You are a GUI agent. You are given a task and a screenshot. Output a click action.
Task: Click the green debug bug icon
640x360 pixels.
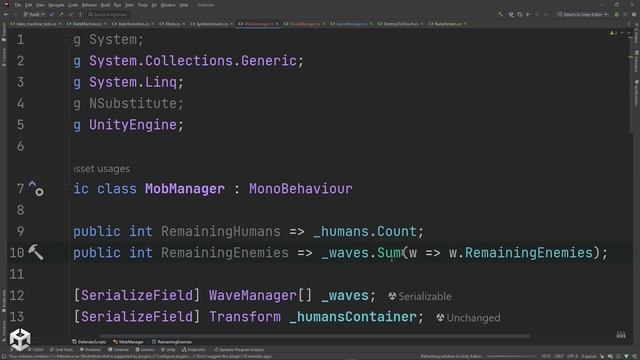click(x=617, y=14)
